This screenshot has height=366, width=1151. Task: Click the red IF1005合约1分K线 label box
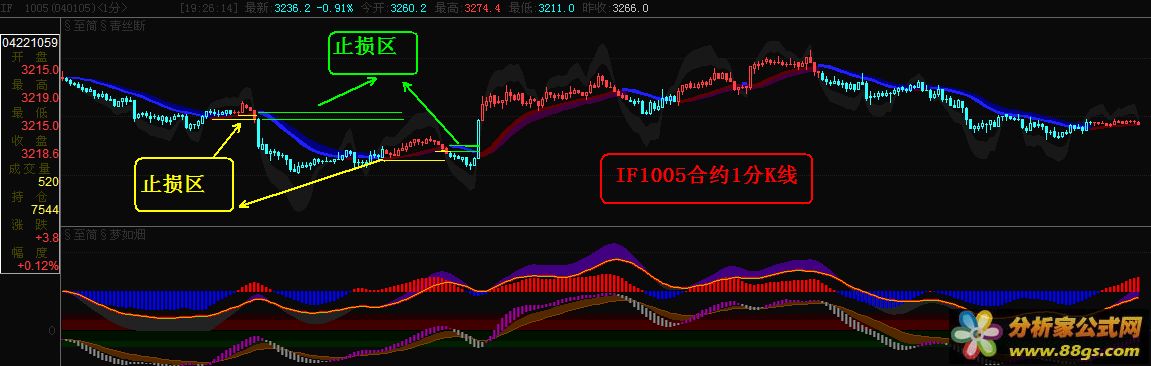(x=706, y=178)
